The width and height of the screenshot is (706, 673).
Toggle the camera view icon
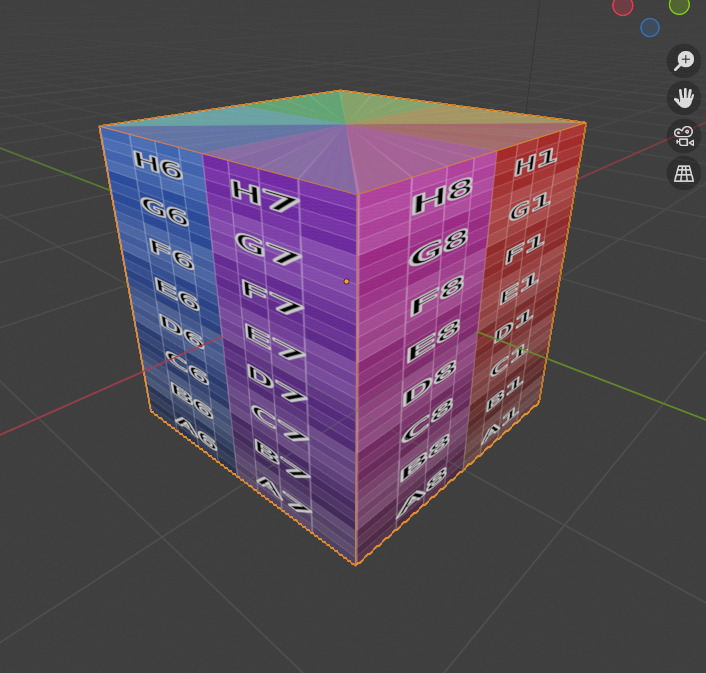[683, 136]
